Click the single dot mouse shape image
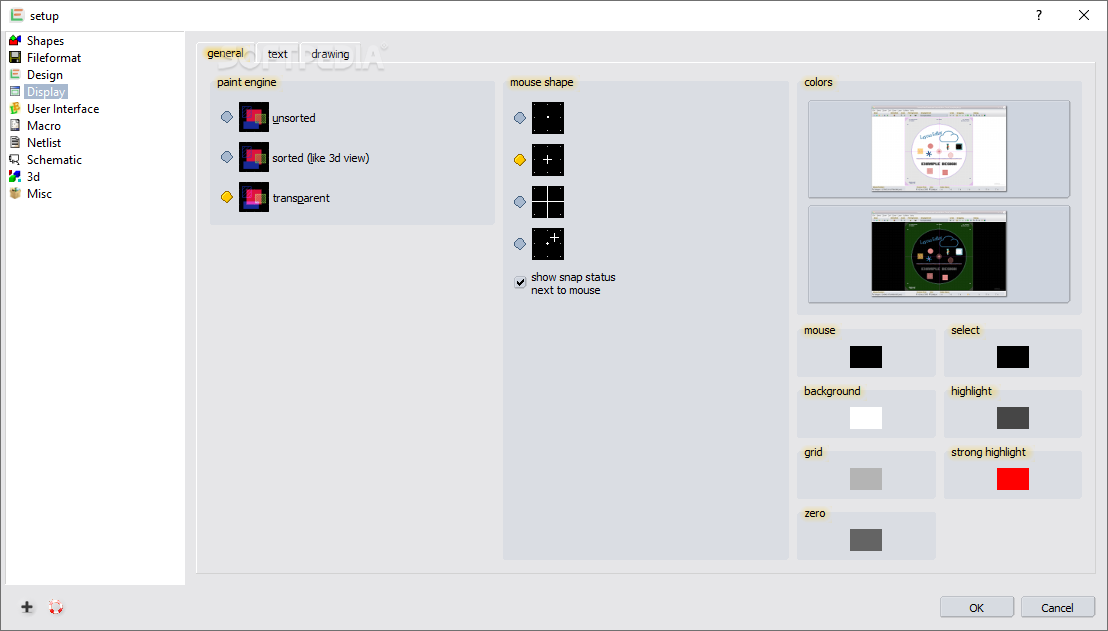 548,118
